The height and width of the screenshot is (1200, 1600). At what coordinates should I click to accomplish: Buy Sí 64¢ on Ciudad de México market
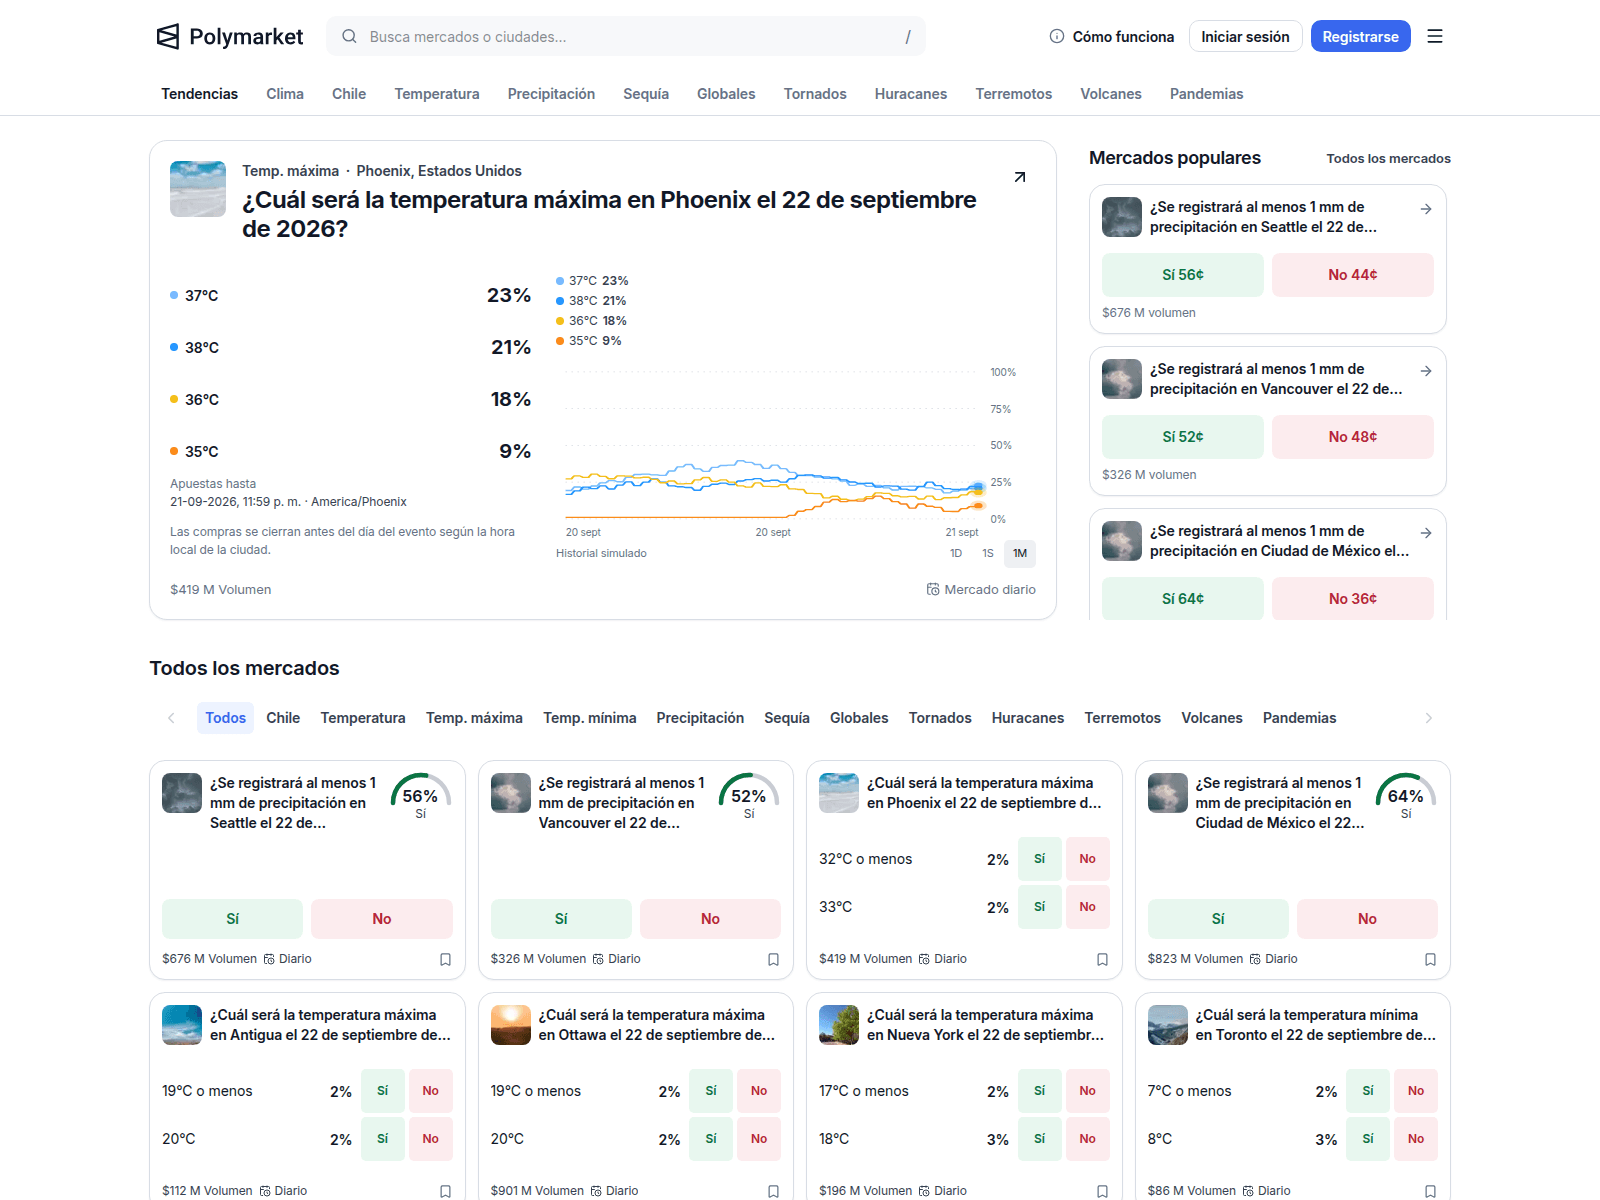[x=1183, y=598]
